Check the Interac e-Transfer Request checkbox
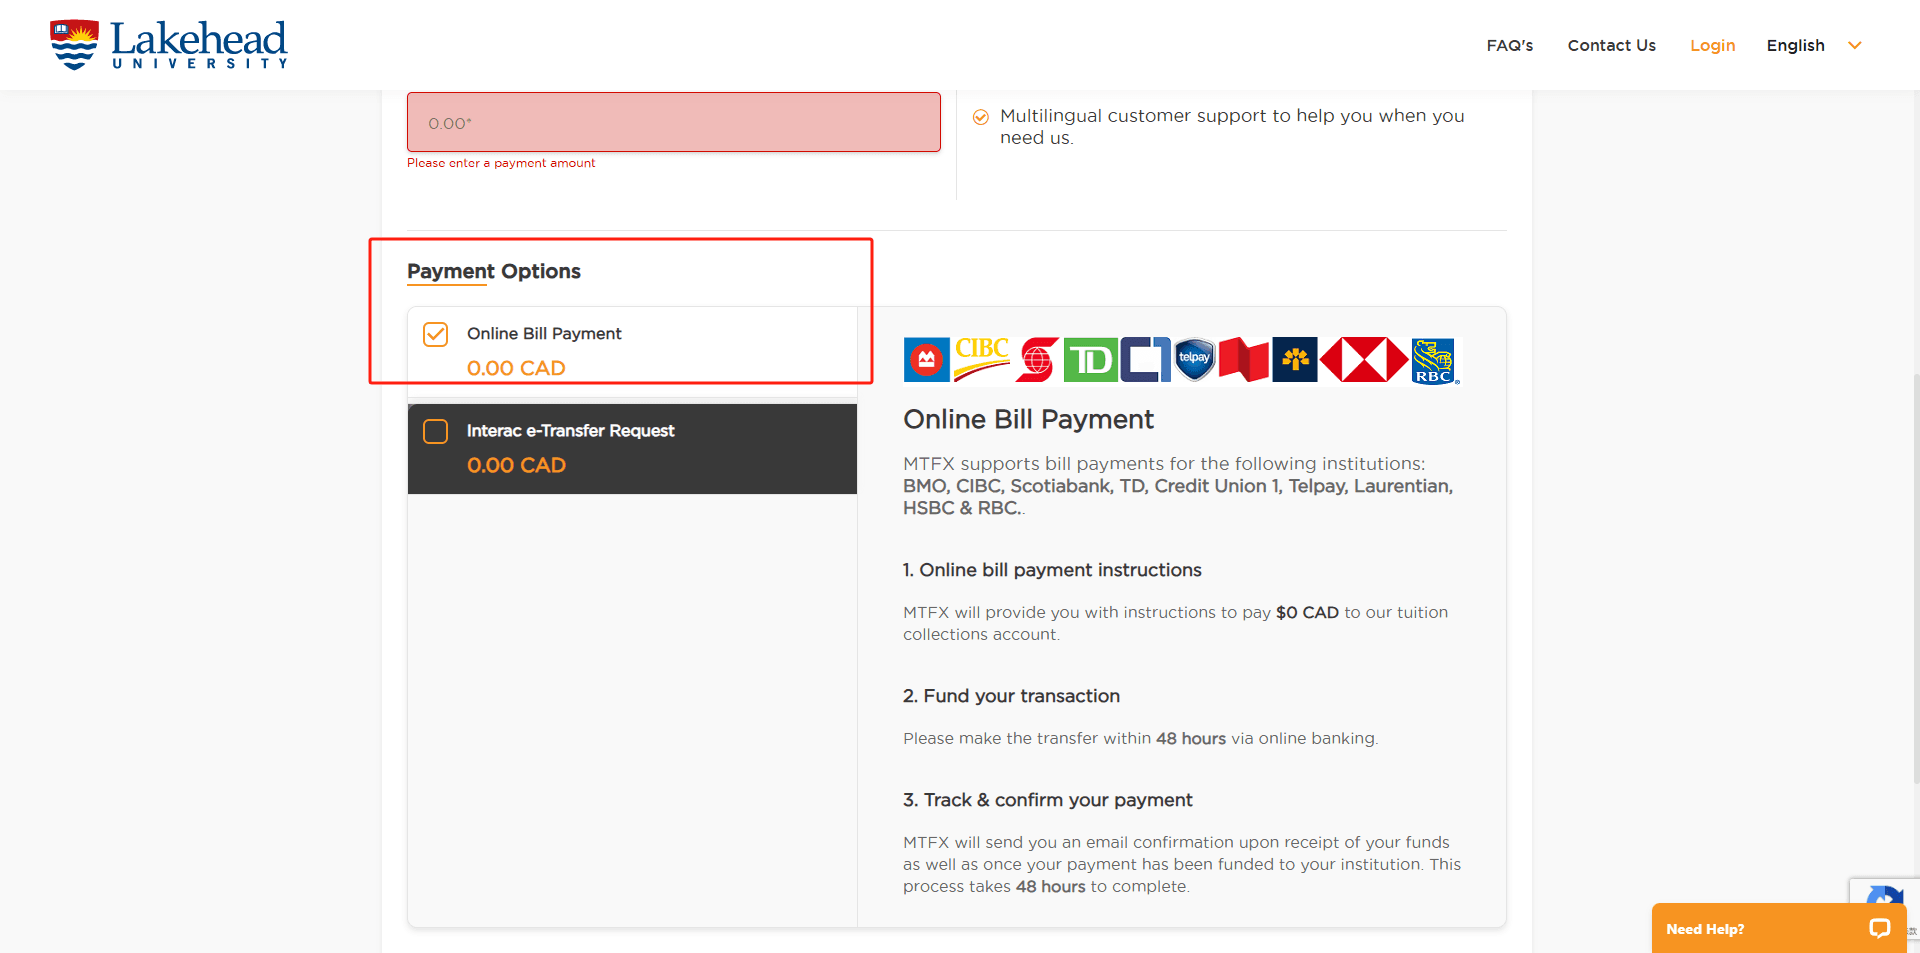This screenshot has width=1920, height=953. tap(436, 431)
